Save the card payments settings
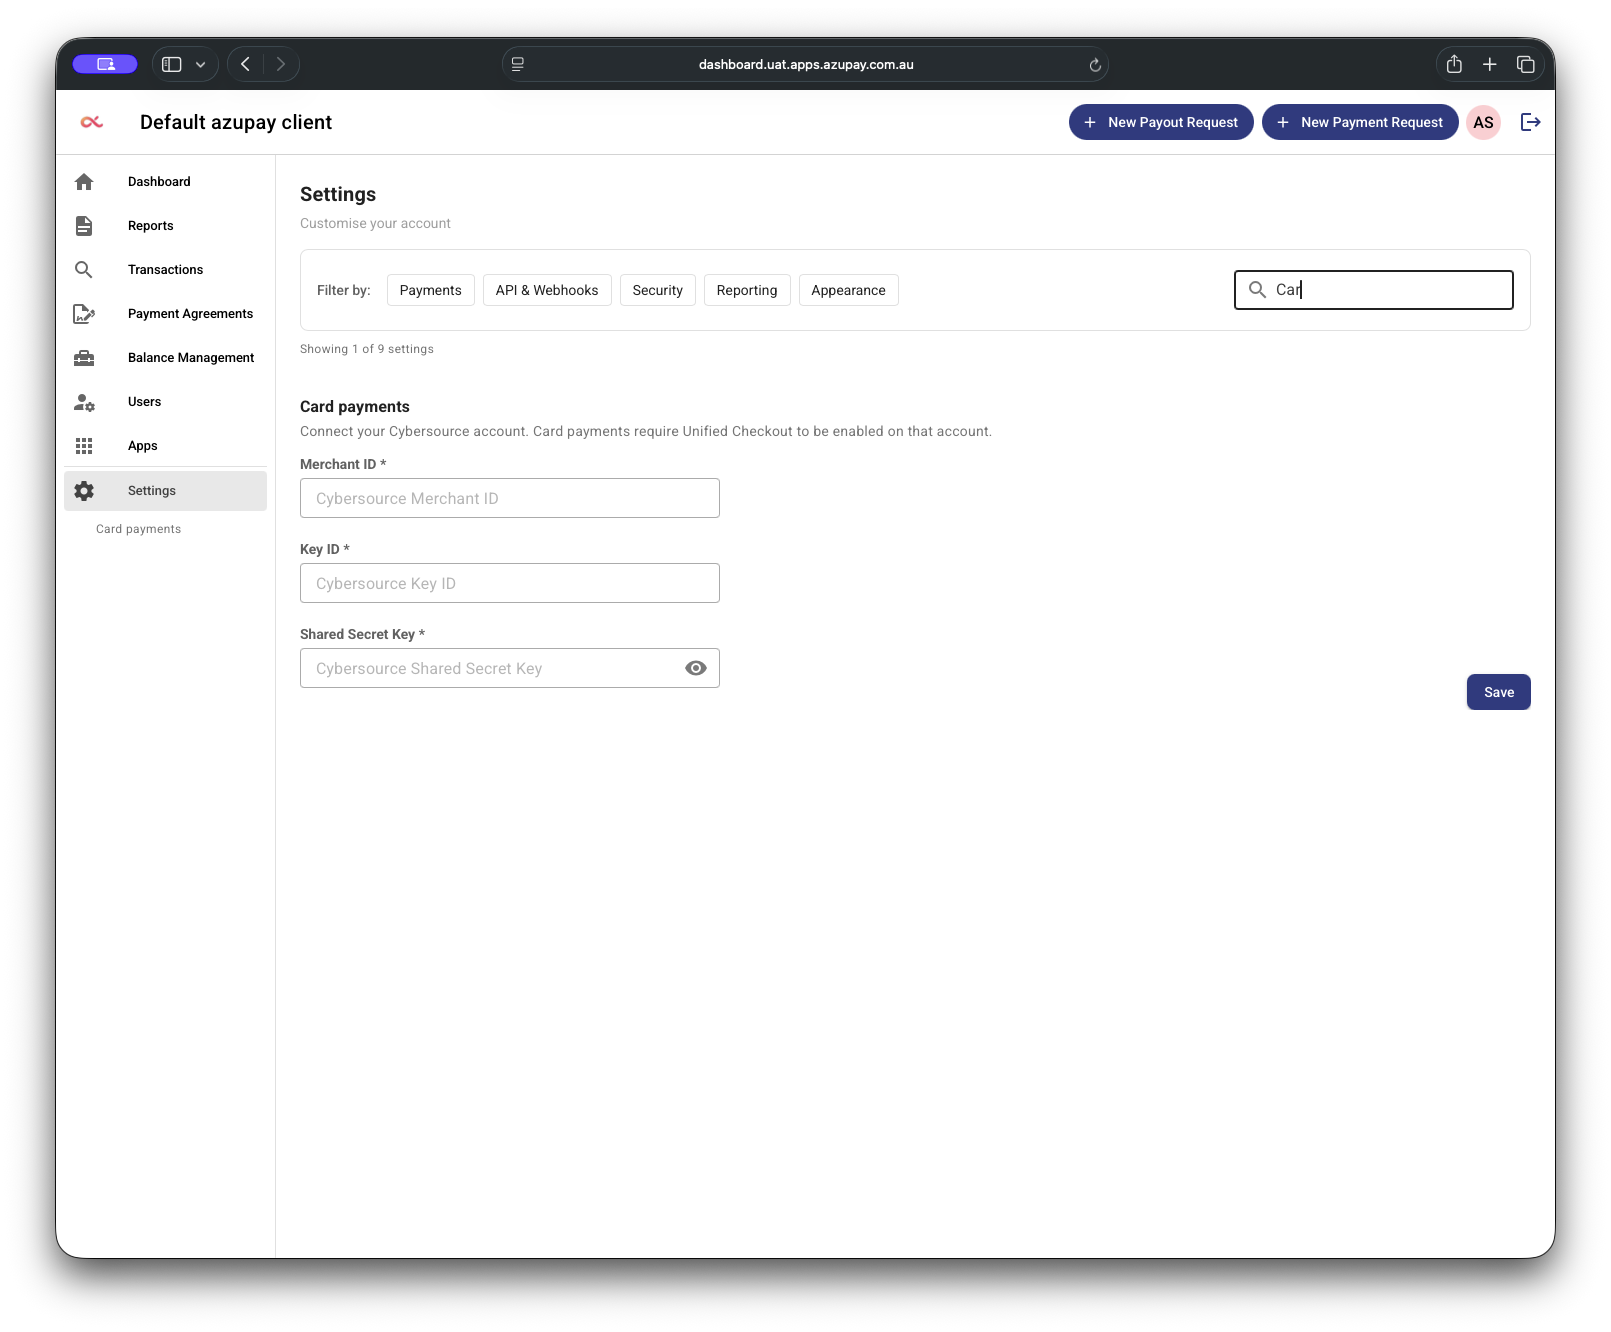 [x=1498, y=692]
